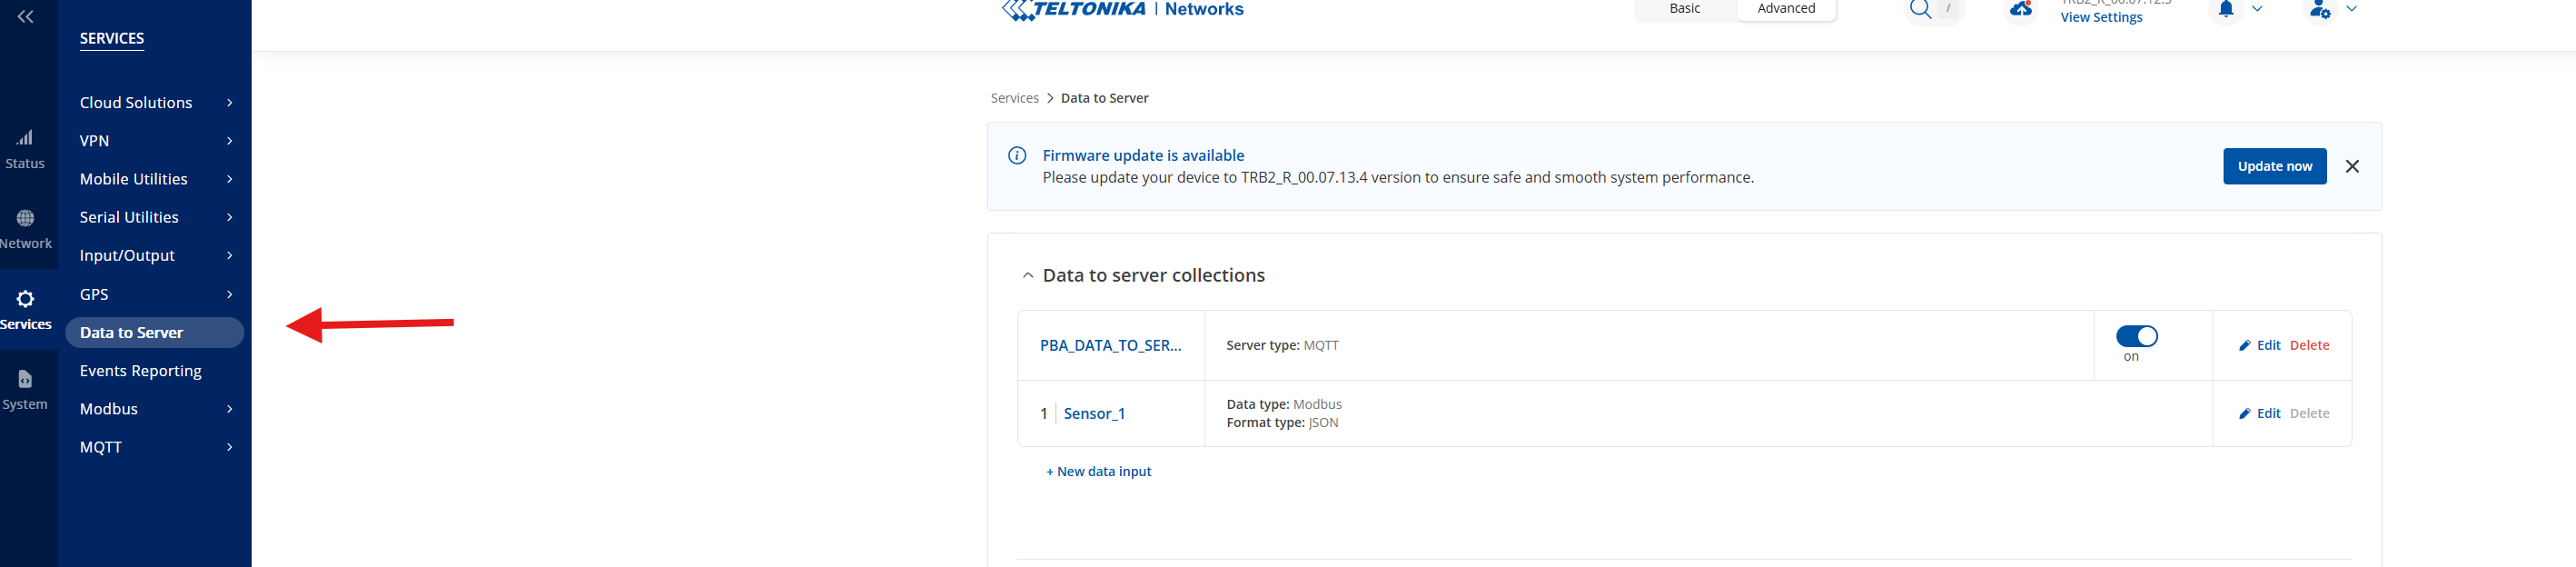The image size is (2576, 567).
Task: Delete the Sensor_1 data input
Action: click(x=2309, y=413)
